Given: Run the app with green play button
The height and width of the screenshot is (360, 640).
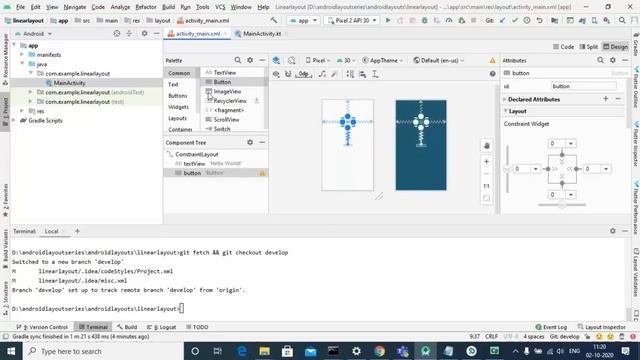Looking at the screenshot, I should coord(388,20).
